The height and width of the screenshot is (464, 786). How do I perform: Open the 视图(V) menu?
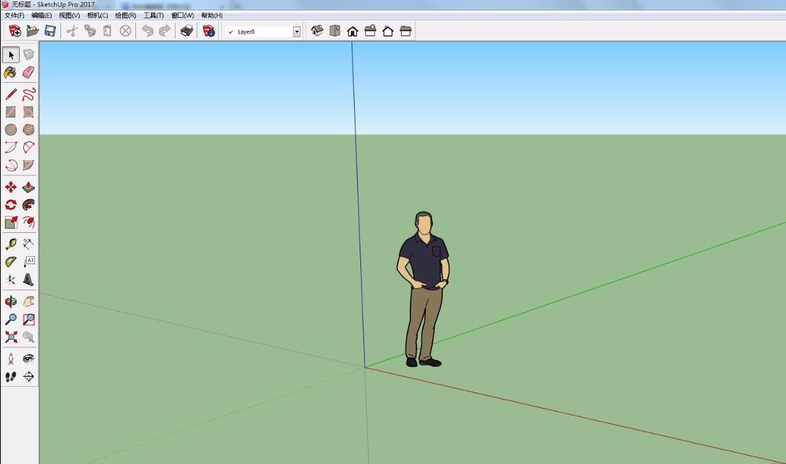(x=70, y=16)
